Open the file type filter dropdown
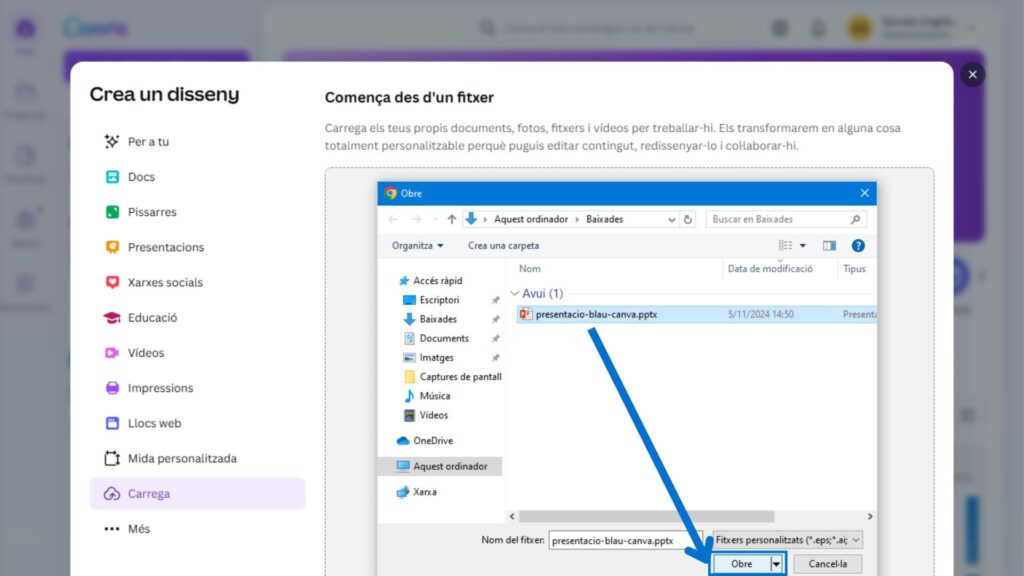This screenshot has height=576, width=1024. coord(786,540)
